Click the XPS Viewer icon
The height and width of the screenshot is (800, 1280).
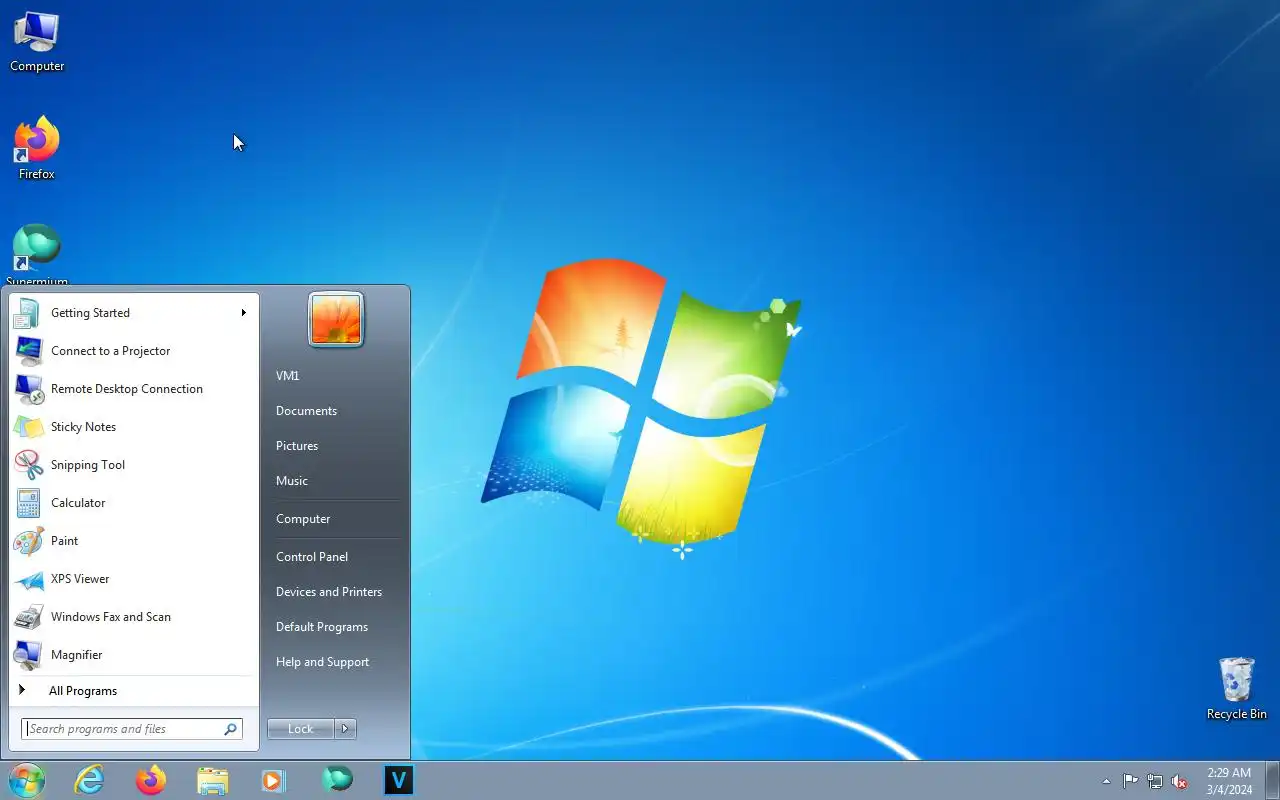click(x=28, y=579)
